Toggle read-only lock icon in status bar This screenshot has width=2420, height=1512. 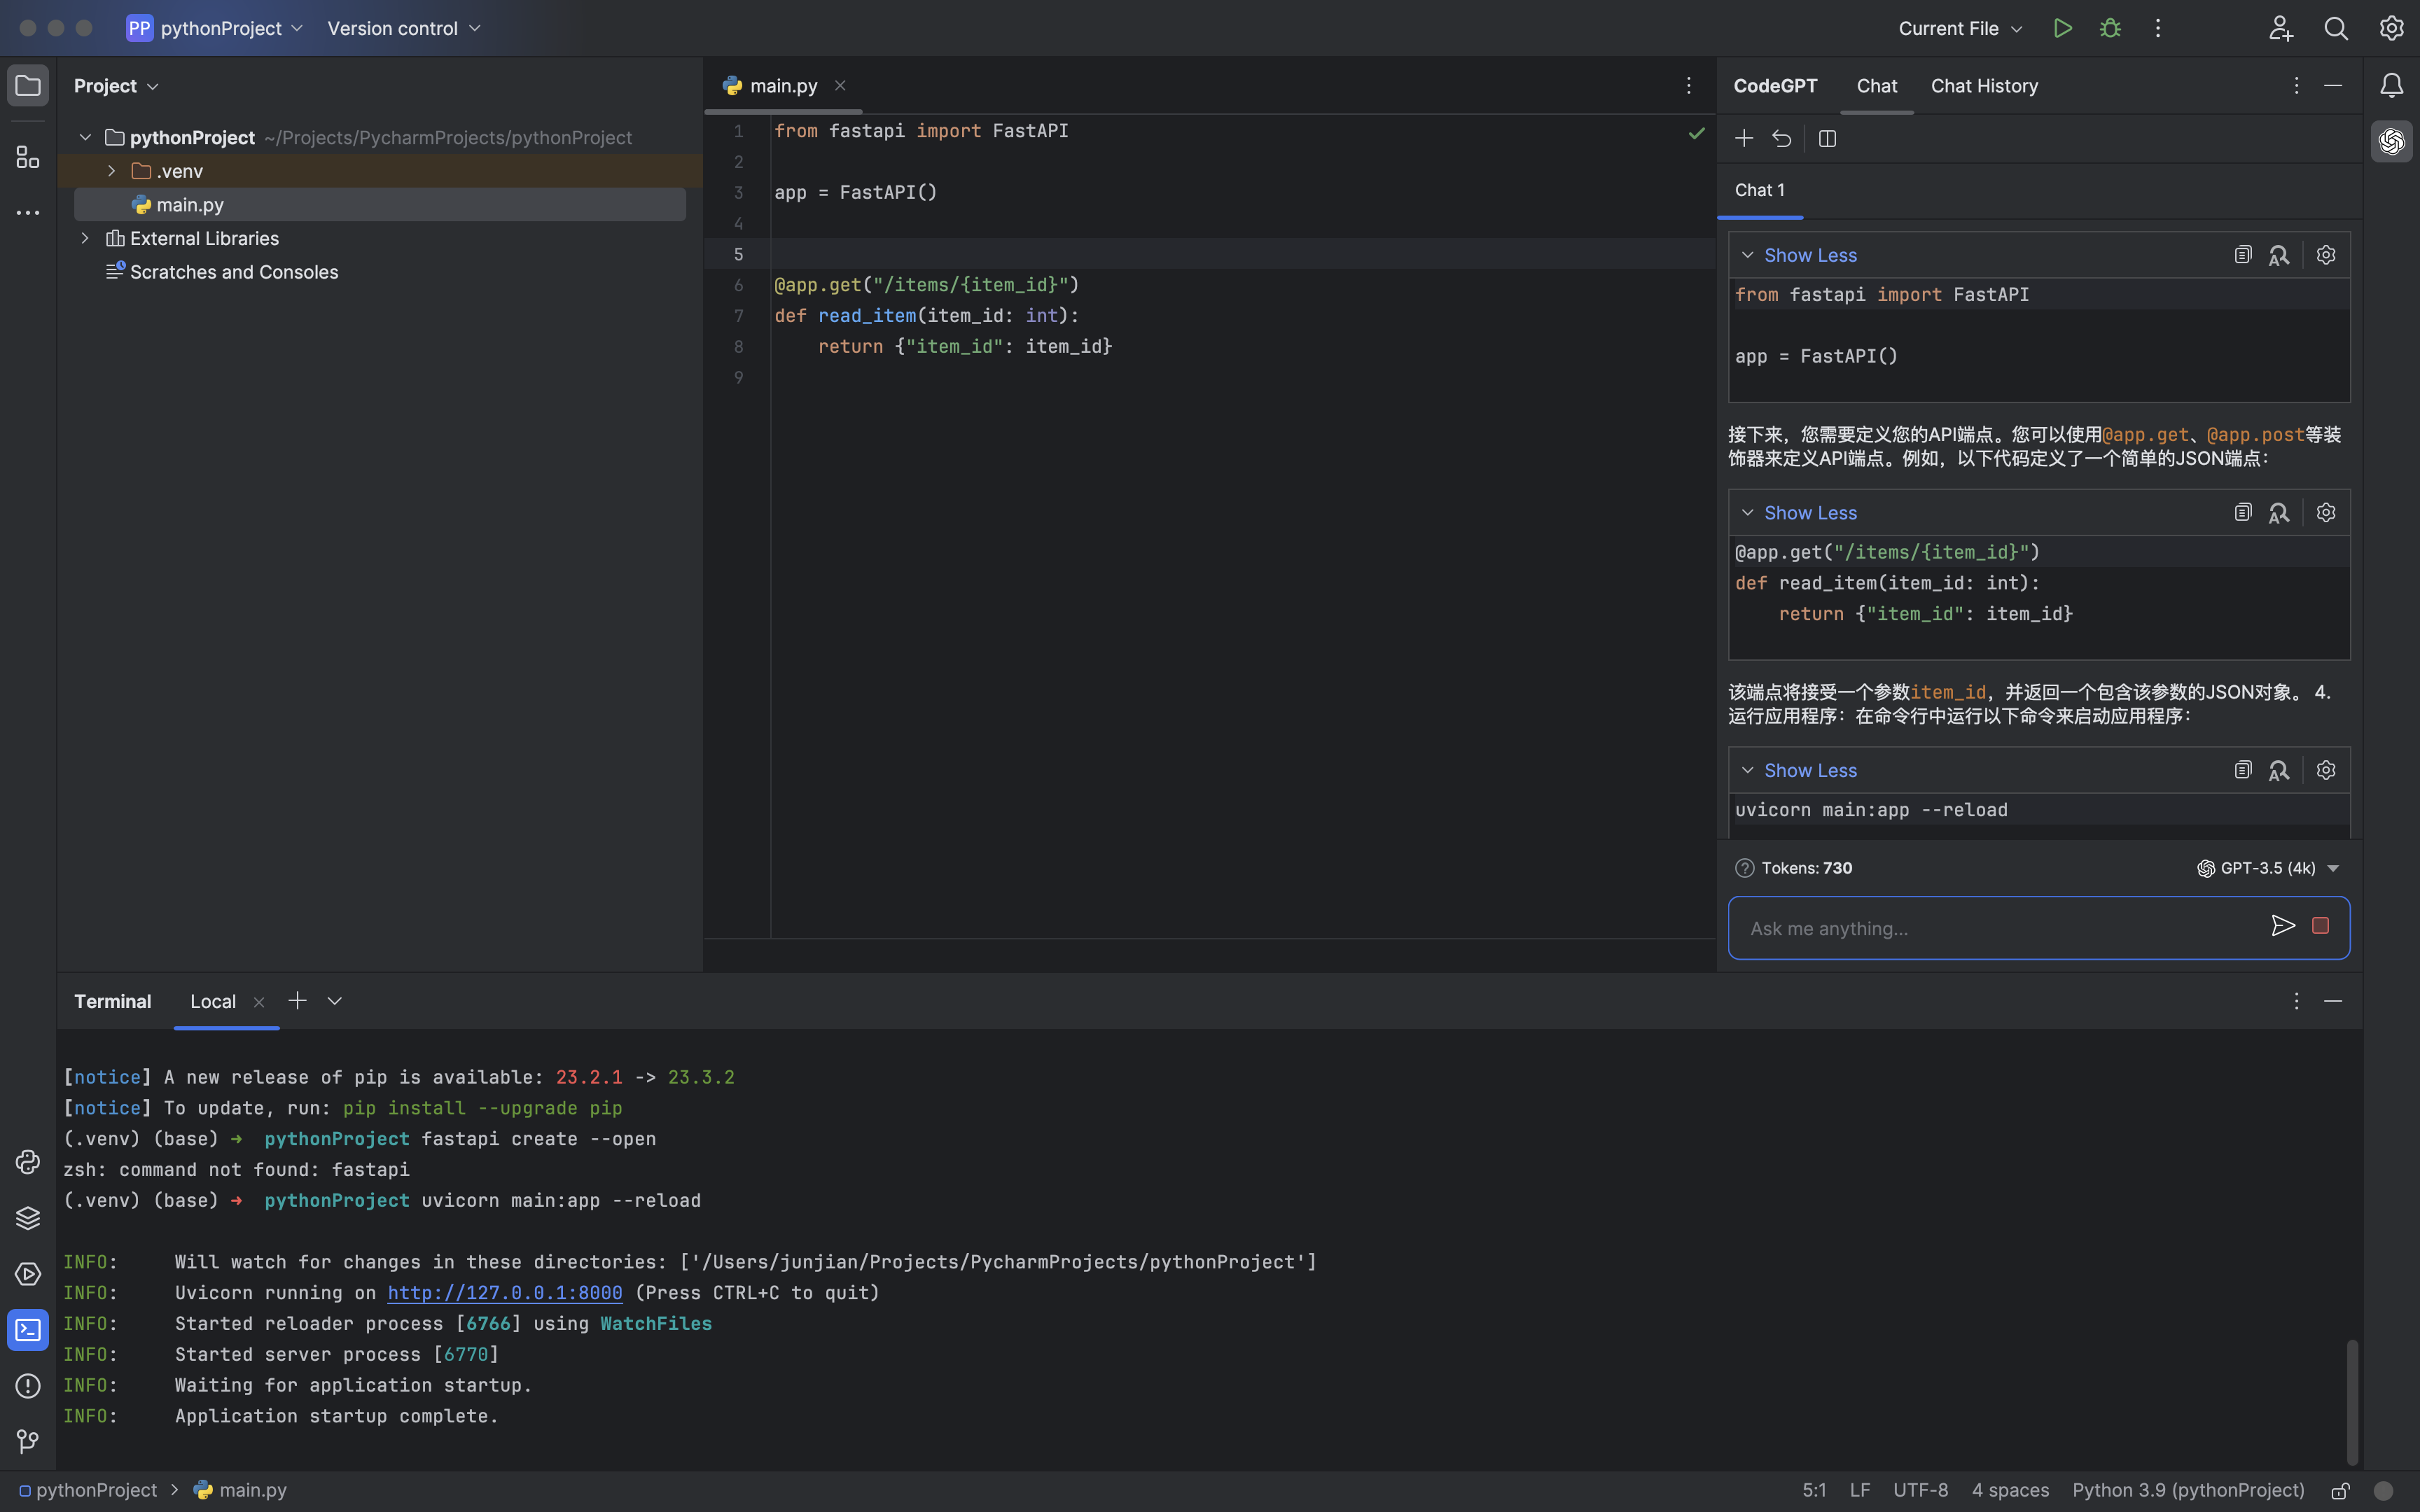coord(2340,1490)
